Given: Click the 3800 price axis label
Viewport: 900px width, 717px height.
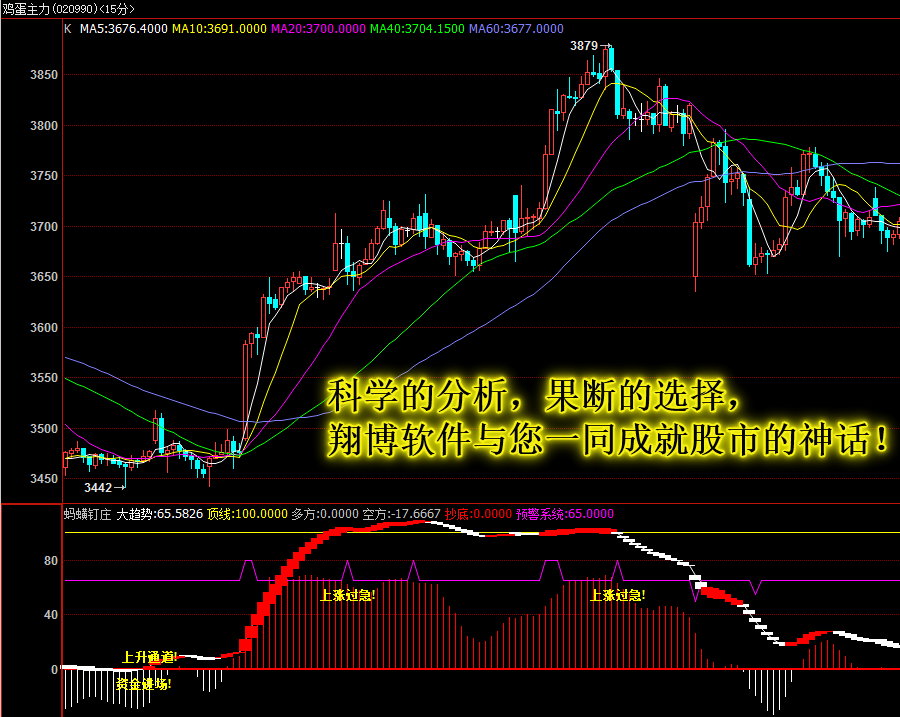Looking at the screenshot, I should click(x=44, y=126).
